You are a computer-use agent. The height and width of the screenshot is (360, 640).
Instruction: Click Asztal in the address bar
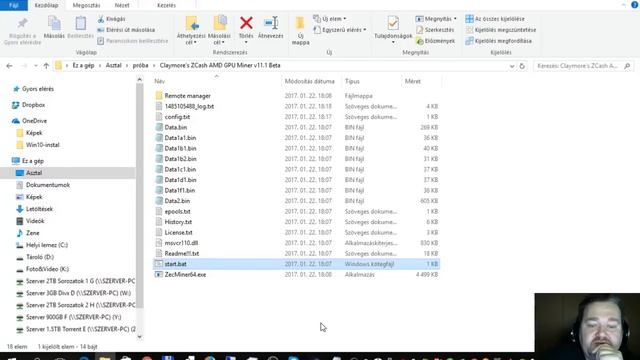pos(113,65)
